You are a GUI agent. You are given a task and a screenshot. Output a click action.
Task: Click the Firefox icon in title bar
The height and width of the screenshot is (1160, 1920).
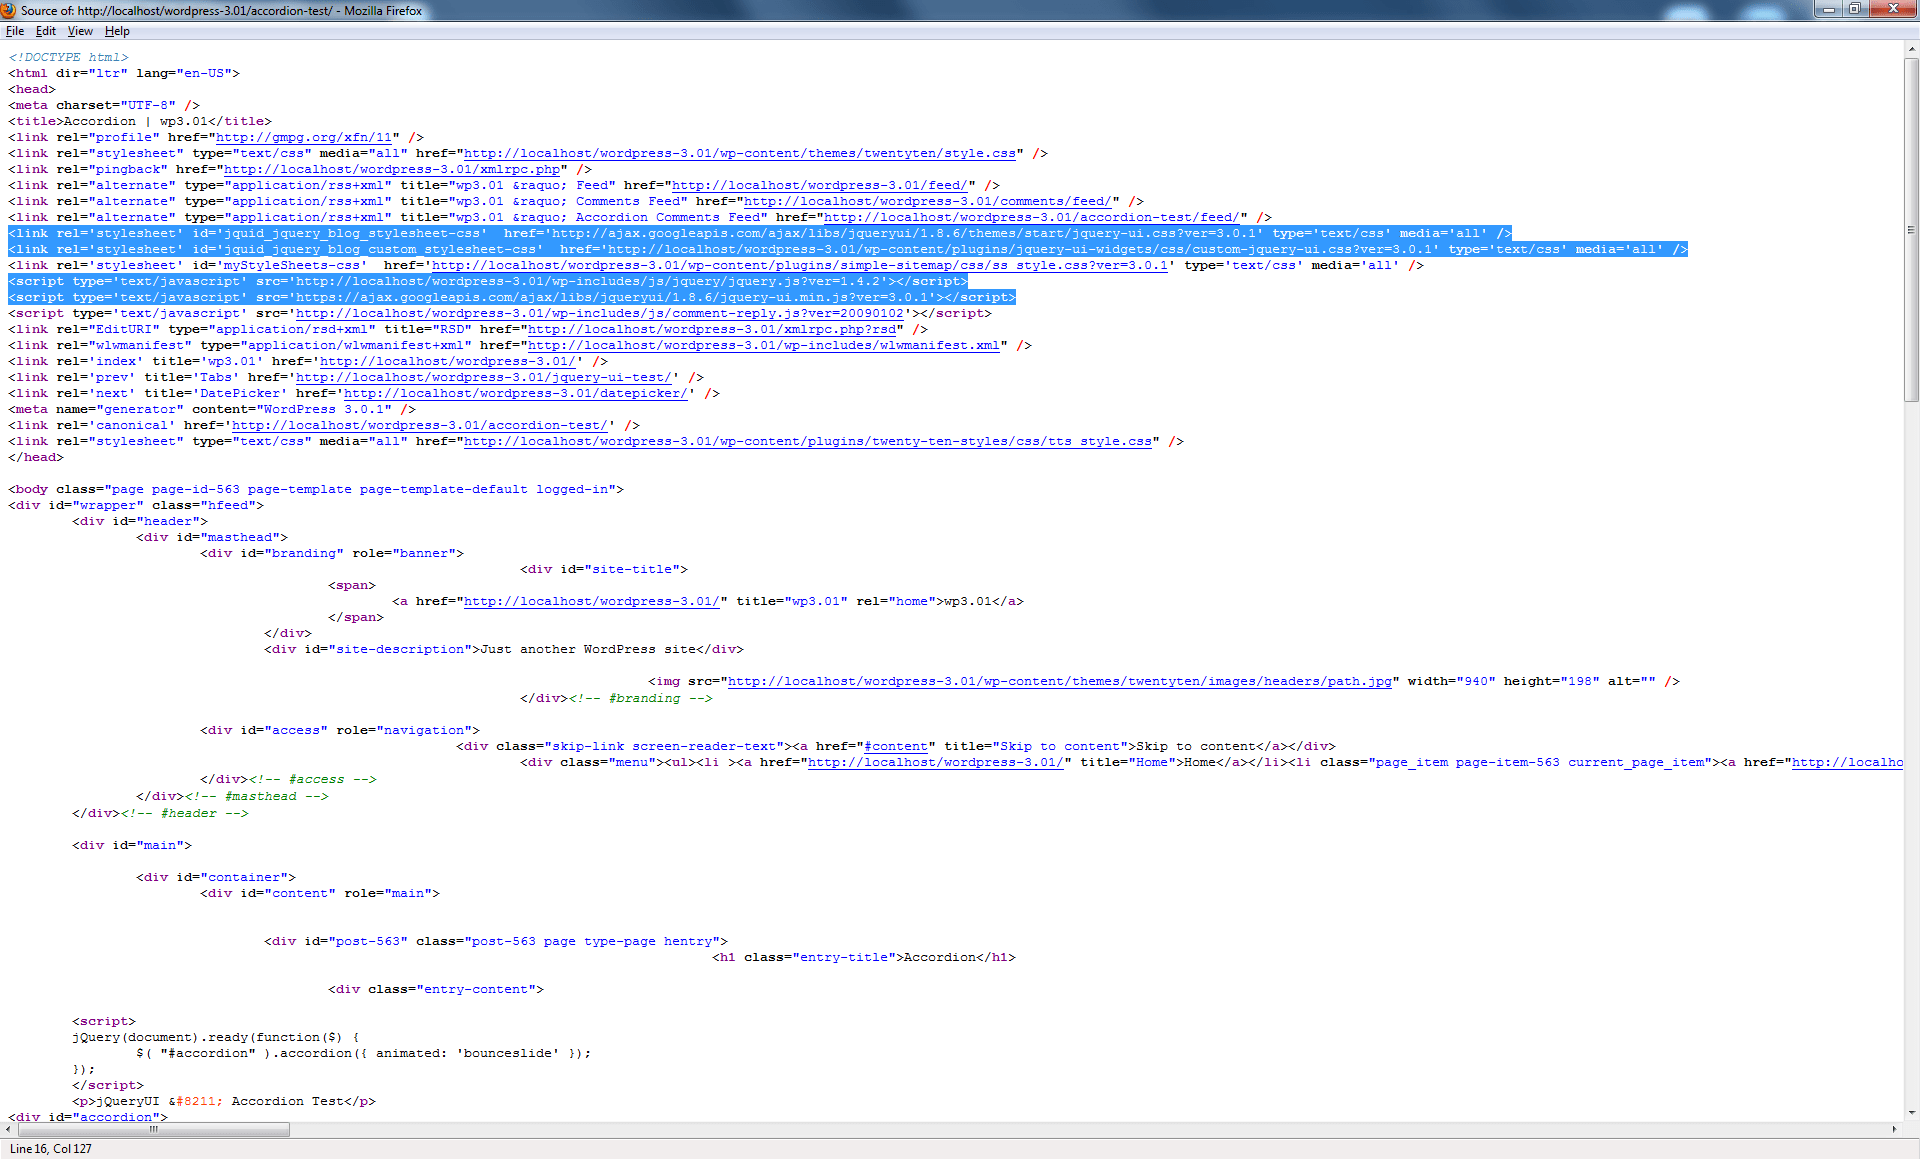click(9, 10)
